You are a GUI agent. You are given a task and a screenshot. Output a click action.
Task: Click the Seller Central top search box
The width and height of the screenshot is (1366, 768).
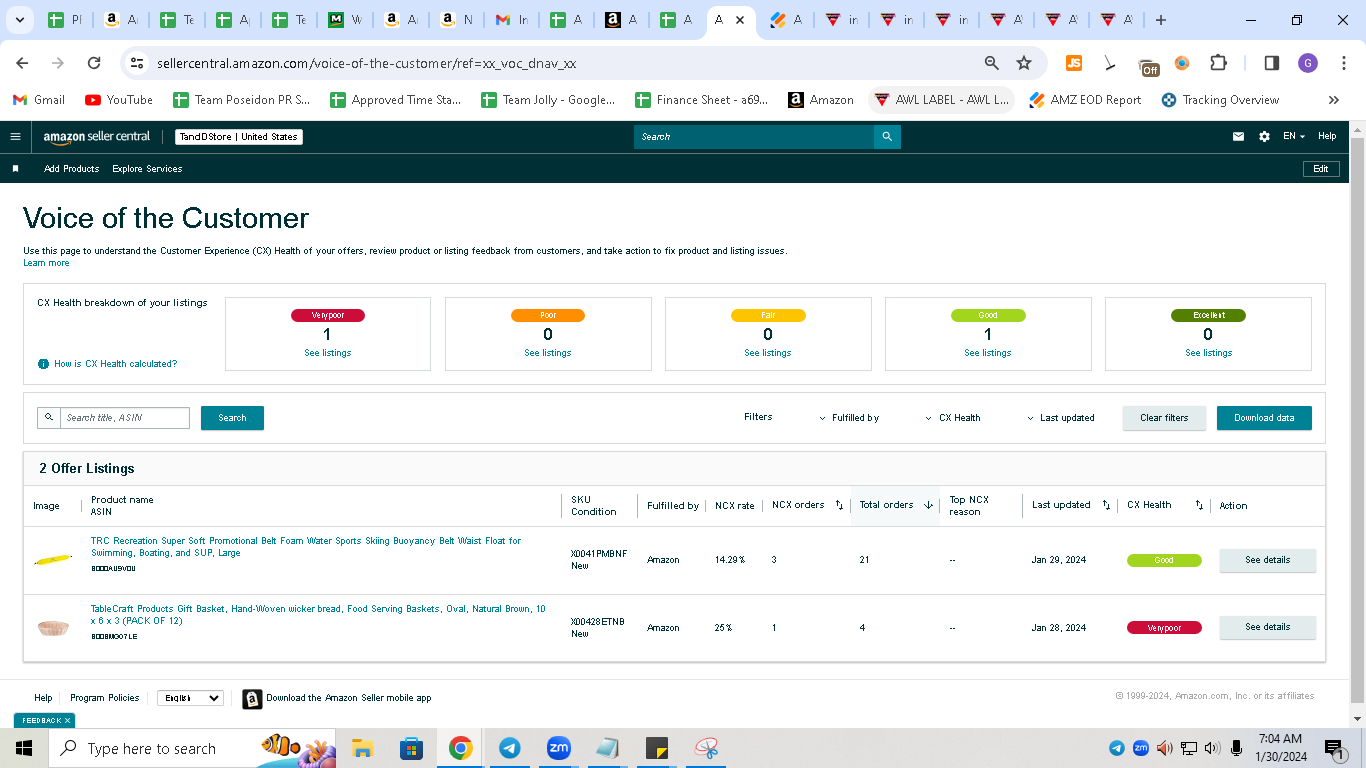(x=754, y=137)
